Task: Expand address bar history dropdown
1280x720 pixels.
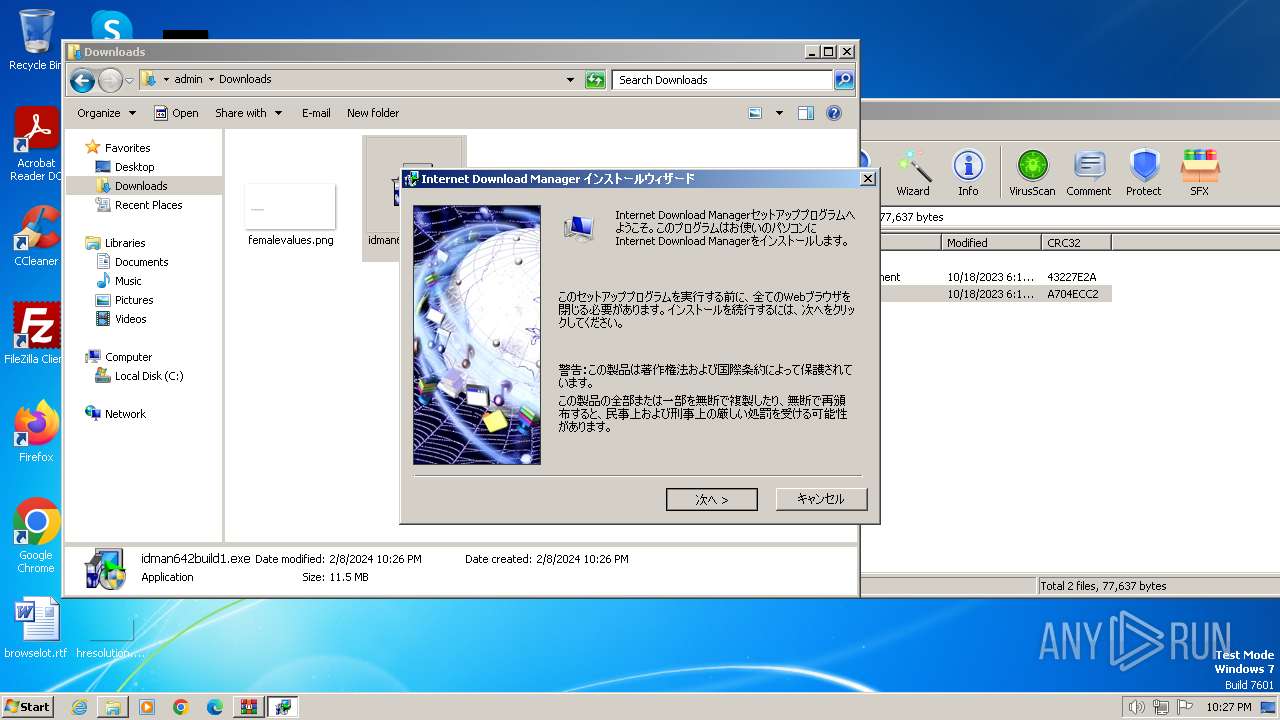Action: [571, 80]
